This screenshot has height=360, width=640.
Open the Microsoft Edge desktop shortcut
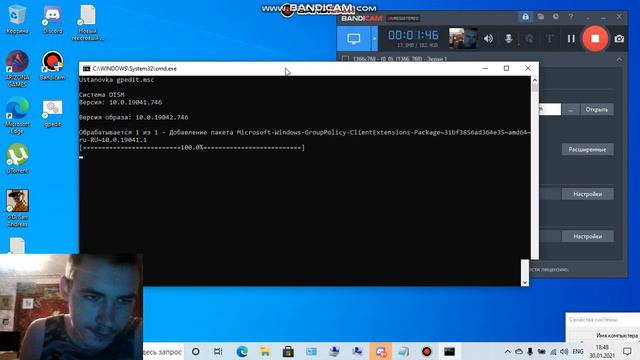pos(17,115)
